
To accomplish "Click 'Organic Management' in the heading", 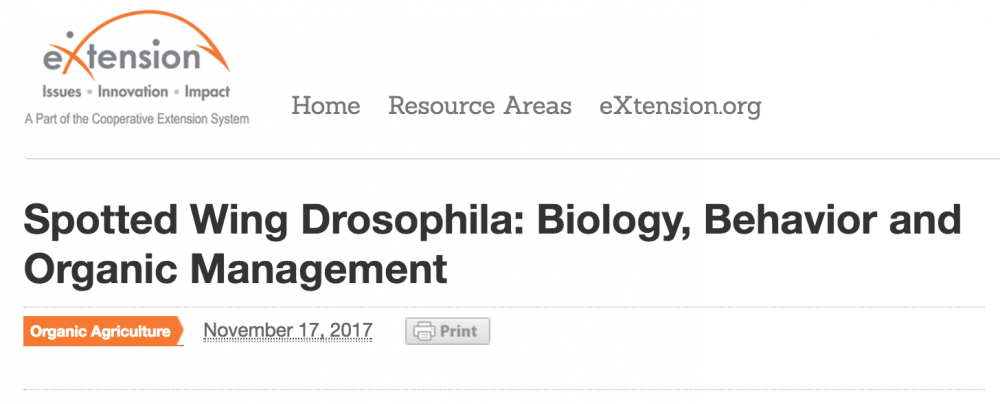I will pos(235,269).
